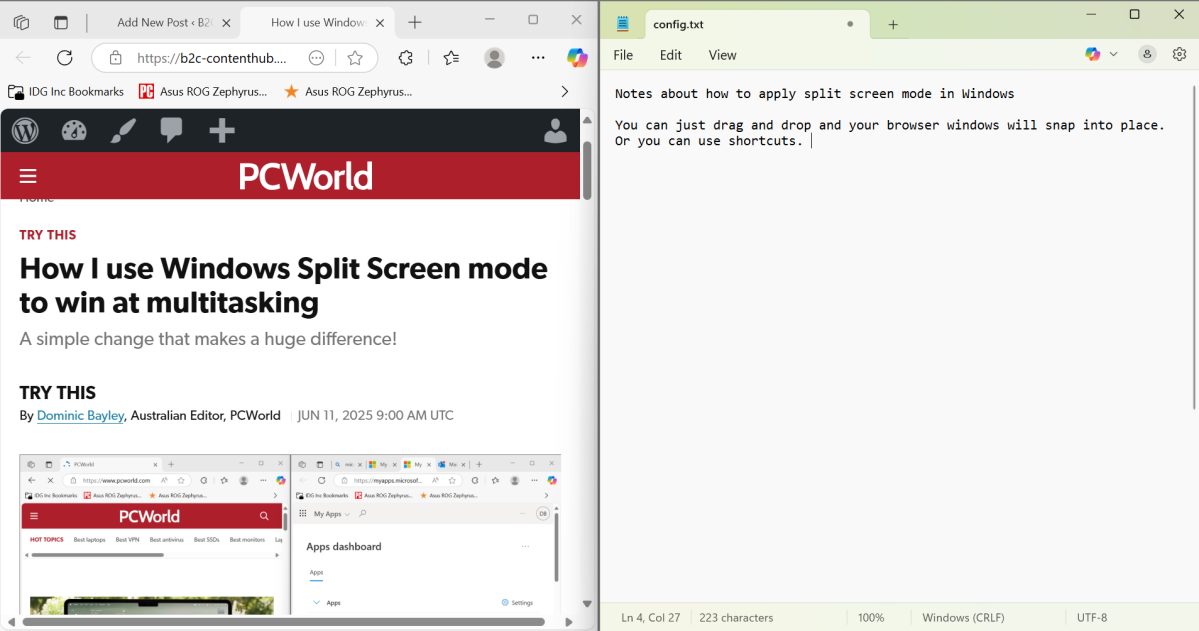Open Notepad settings gear
Image resolution: width=1199 pixels, height=631 pixels.
1179,54
